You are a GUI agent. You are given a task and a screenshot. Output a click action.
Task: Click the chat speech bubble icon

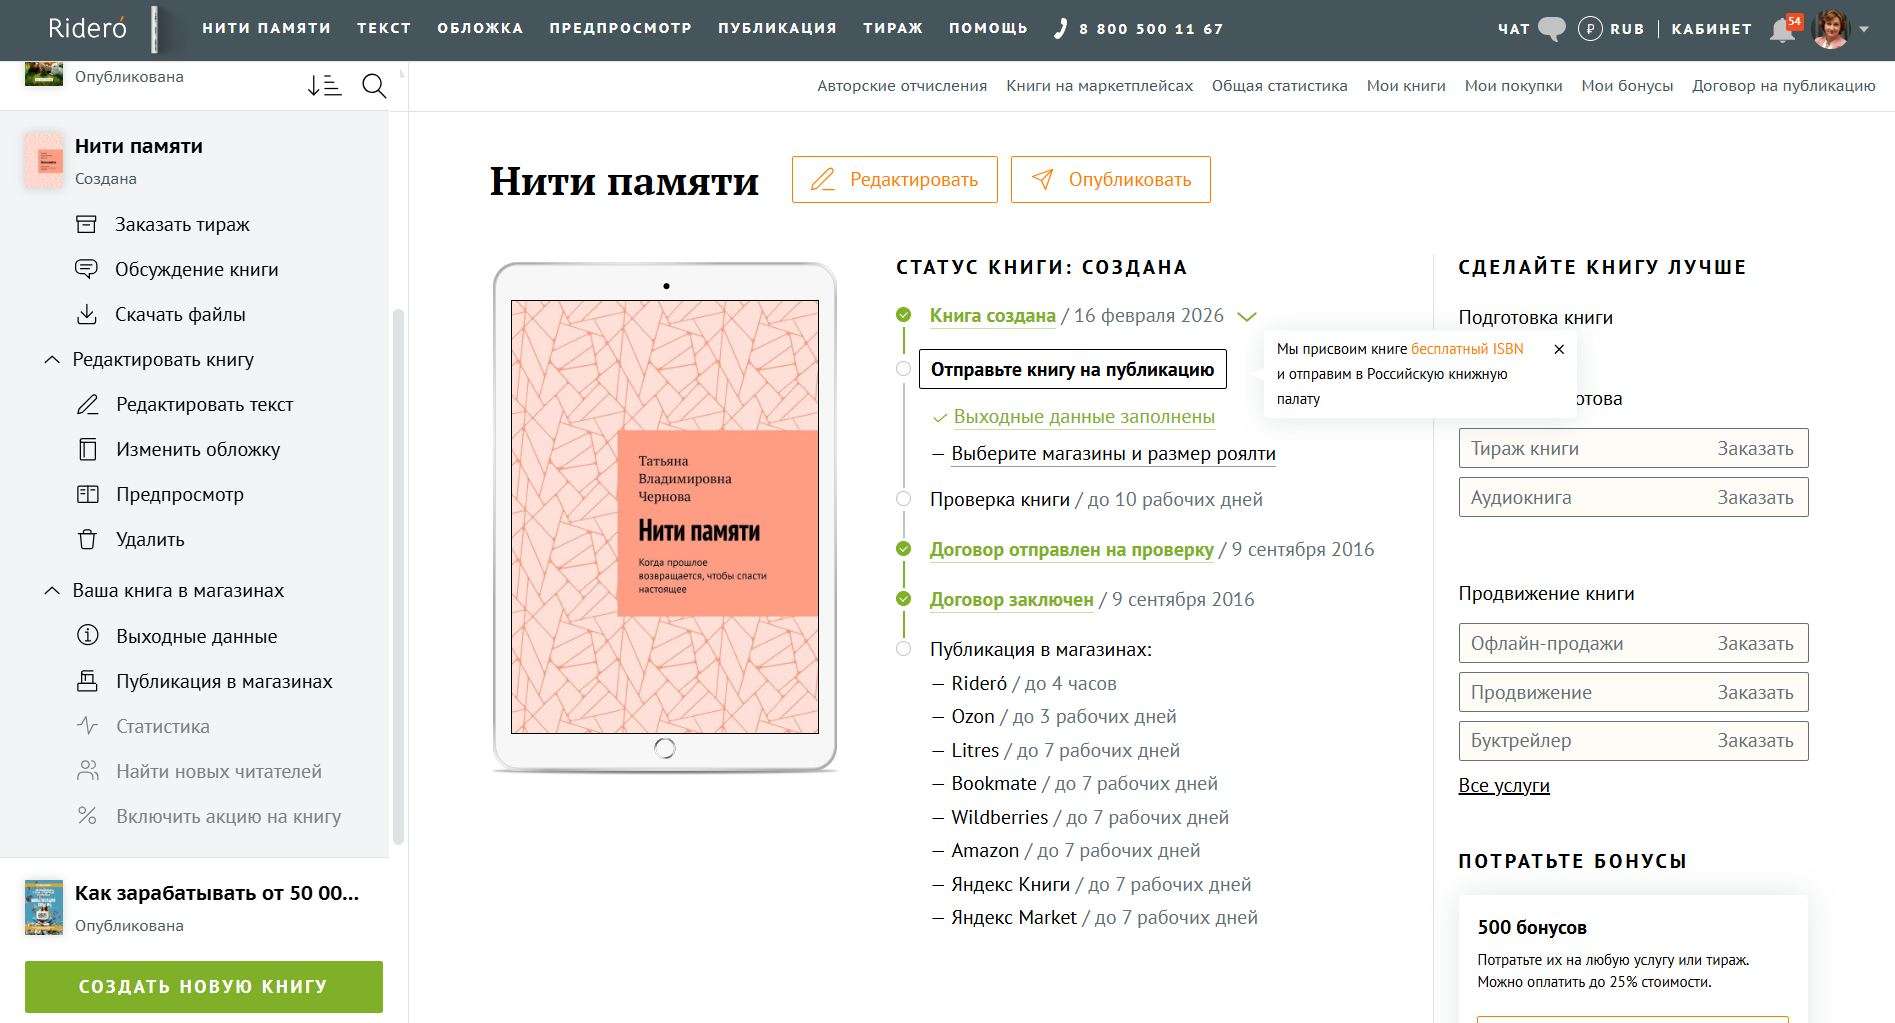click(x=1551, y=29)
